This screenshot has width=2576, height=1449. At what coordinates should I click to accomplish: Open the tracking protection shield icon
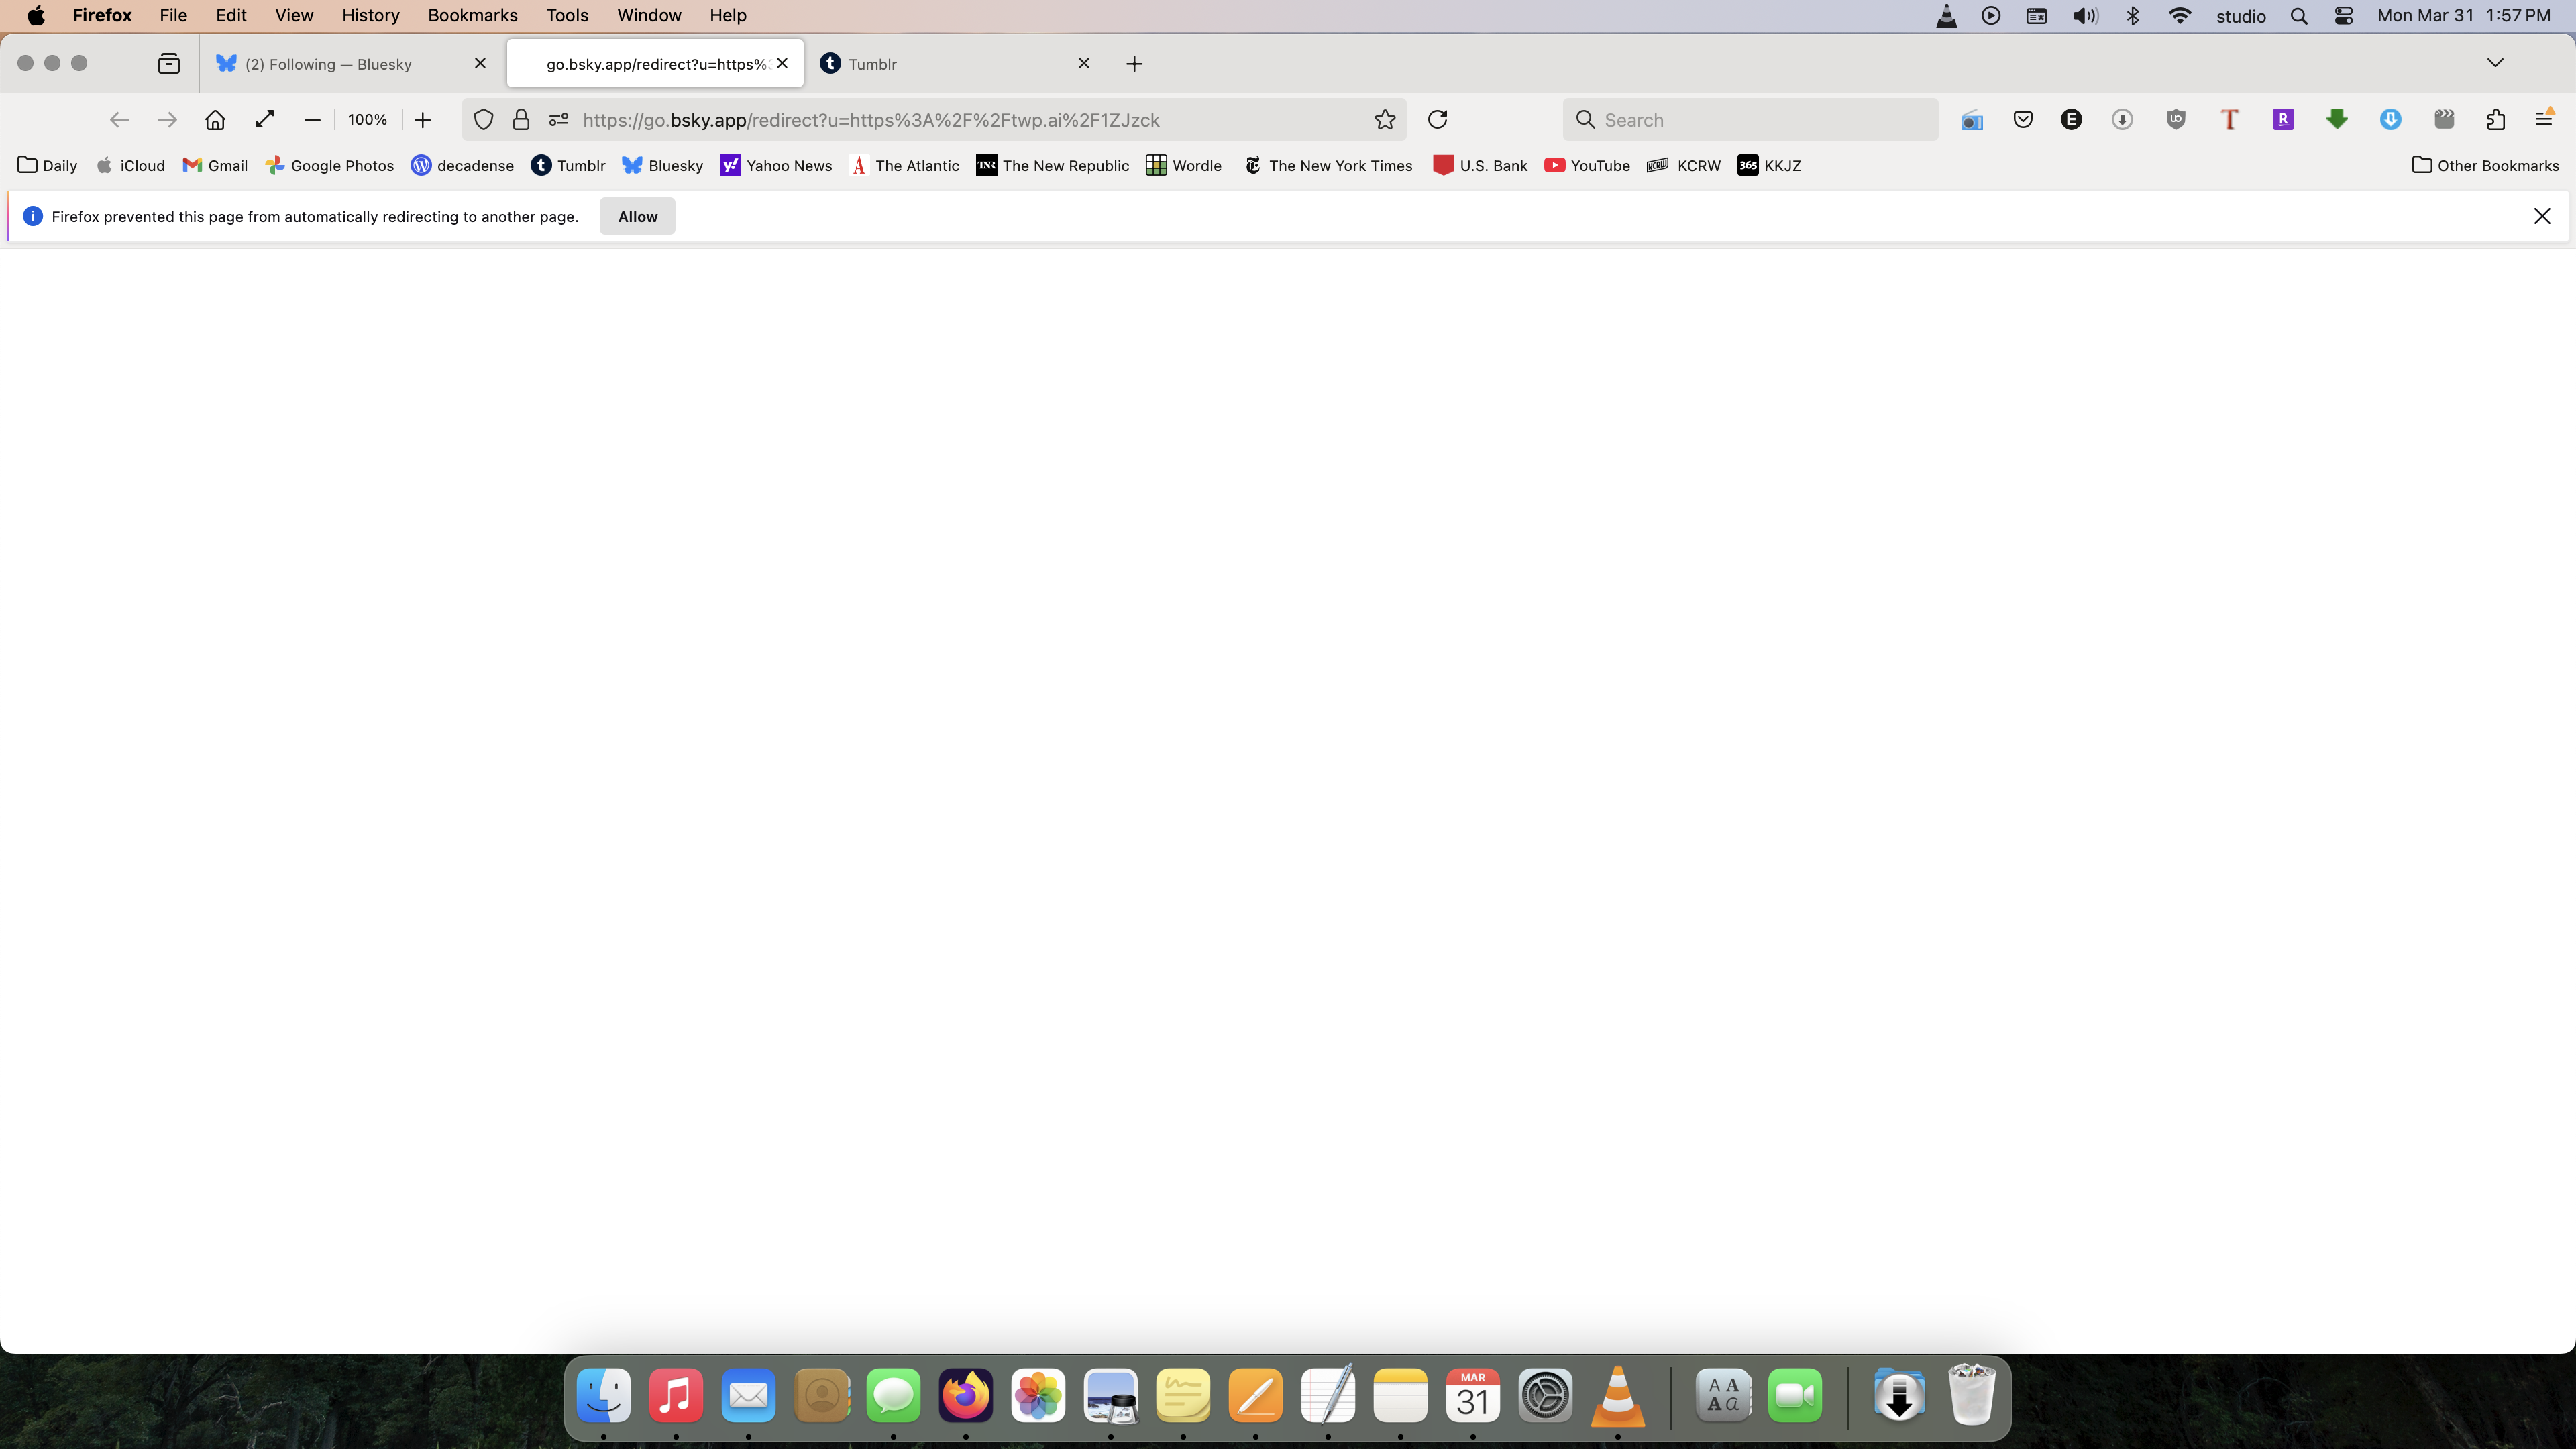coord(483,120)
